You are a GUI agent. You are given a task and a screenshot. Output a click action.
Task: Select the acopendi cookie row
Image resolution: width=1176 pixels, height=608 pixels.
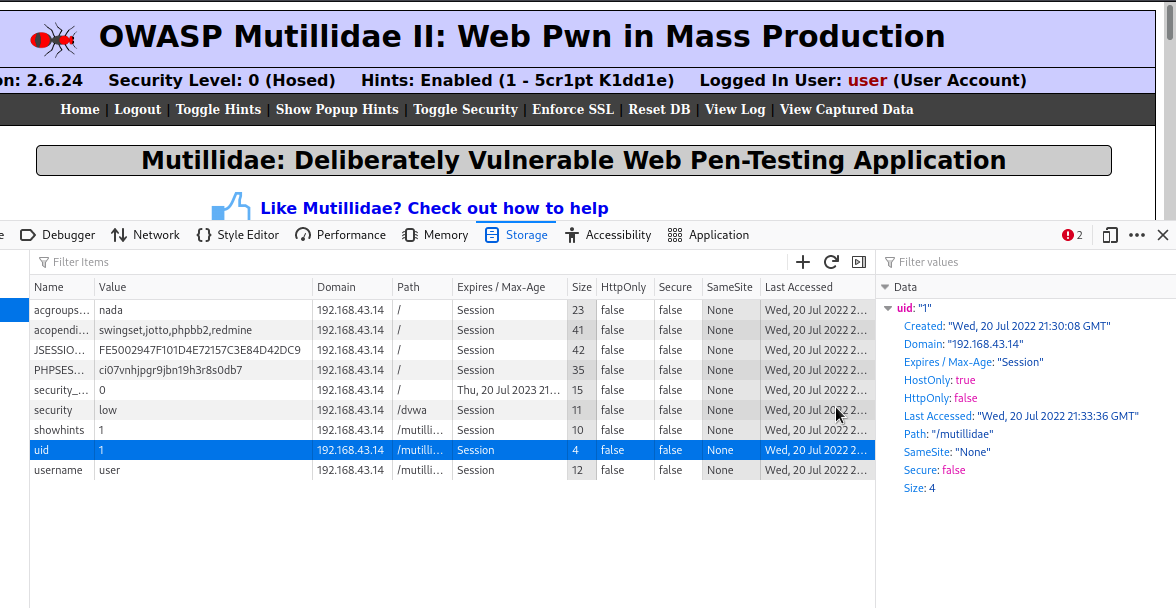[x=452, y=330]
